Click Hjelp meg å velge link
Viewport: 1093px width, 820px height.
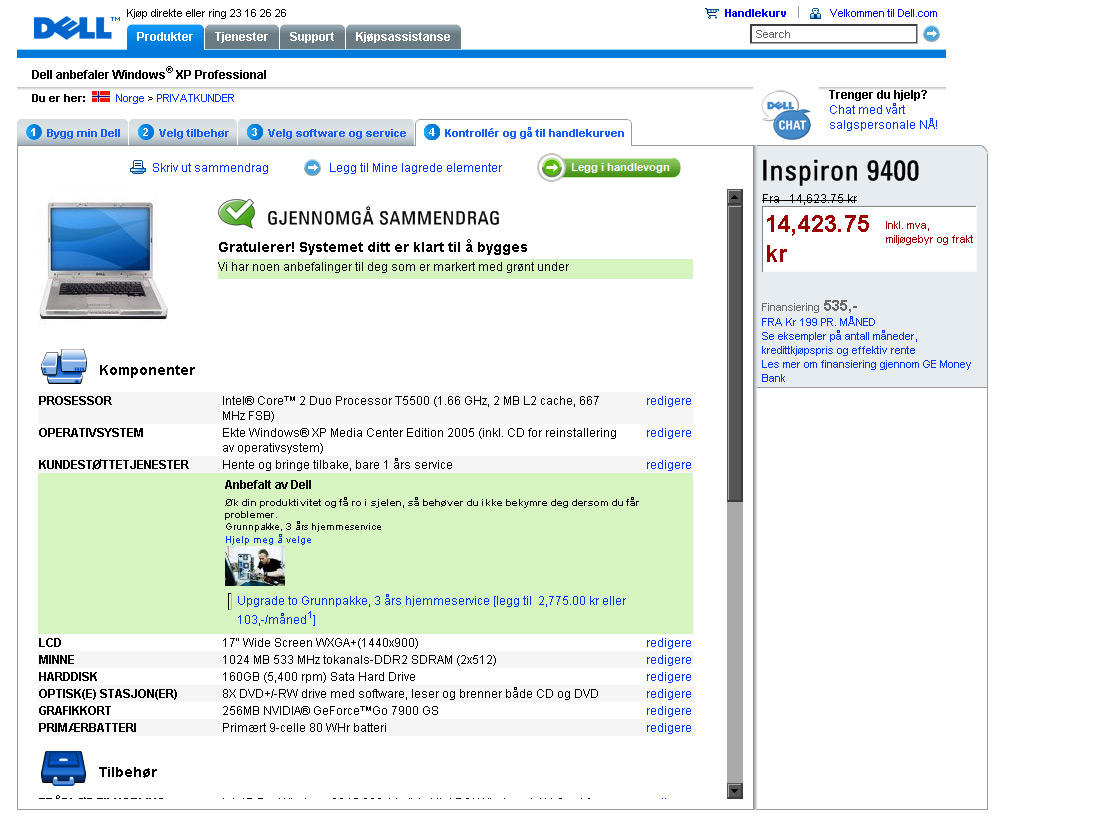click(268, 540)
